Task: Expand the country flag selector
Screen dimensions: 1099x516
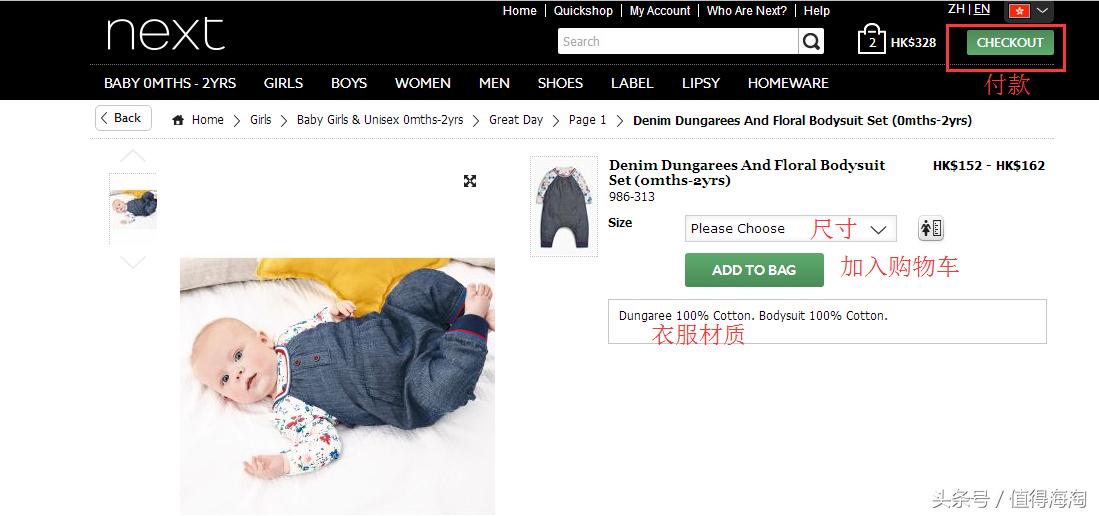Action: click(1029, 11)
